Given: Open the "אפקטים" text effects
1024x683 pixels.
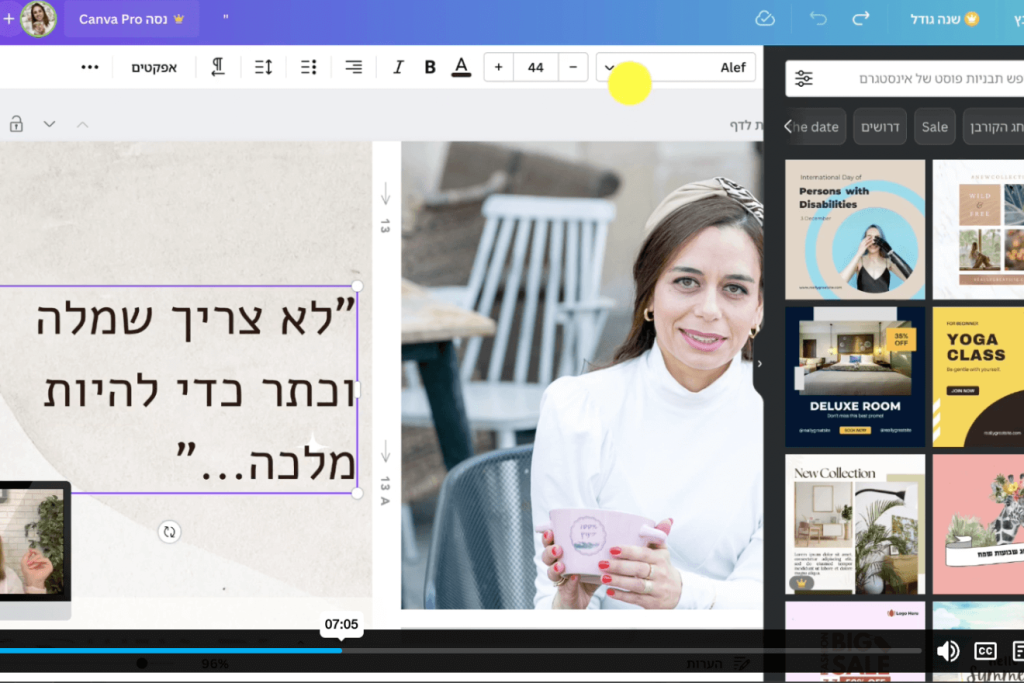Looking at the screenshot, I should [x=154, y=67].
